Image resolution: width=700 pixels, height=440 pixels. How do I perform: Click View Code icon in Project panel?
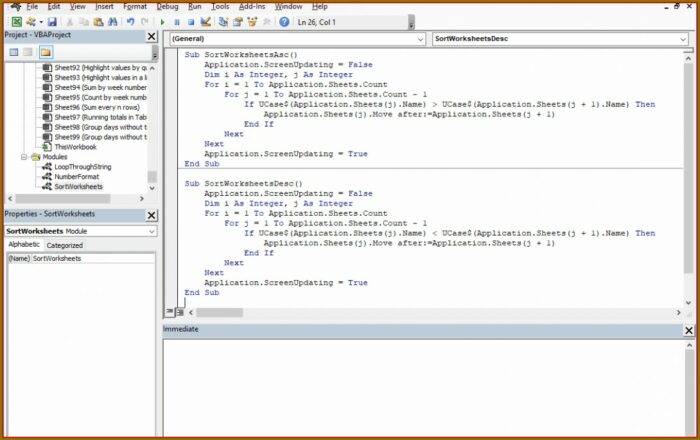(x=14, y=52)
